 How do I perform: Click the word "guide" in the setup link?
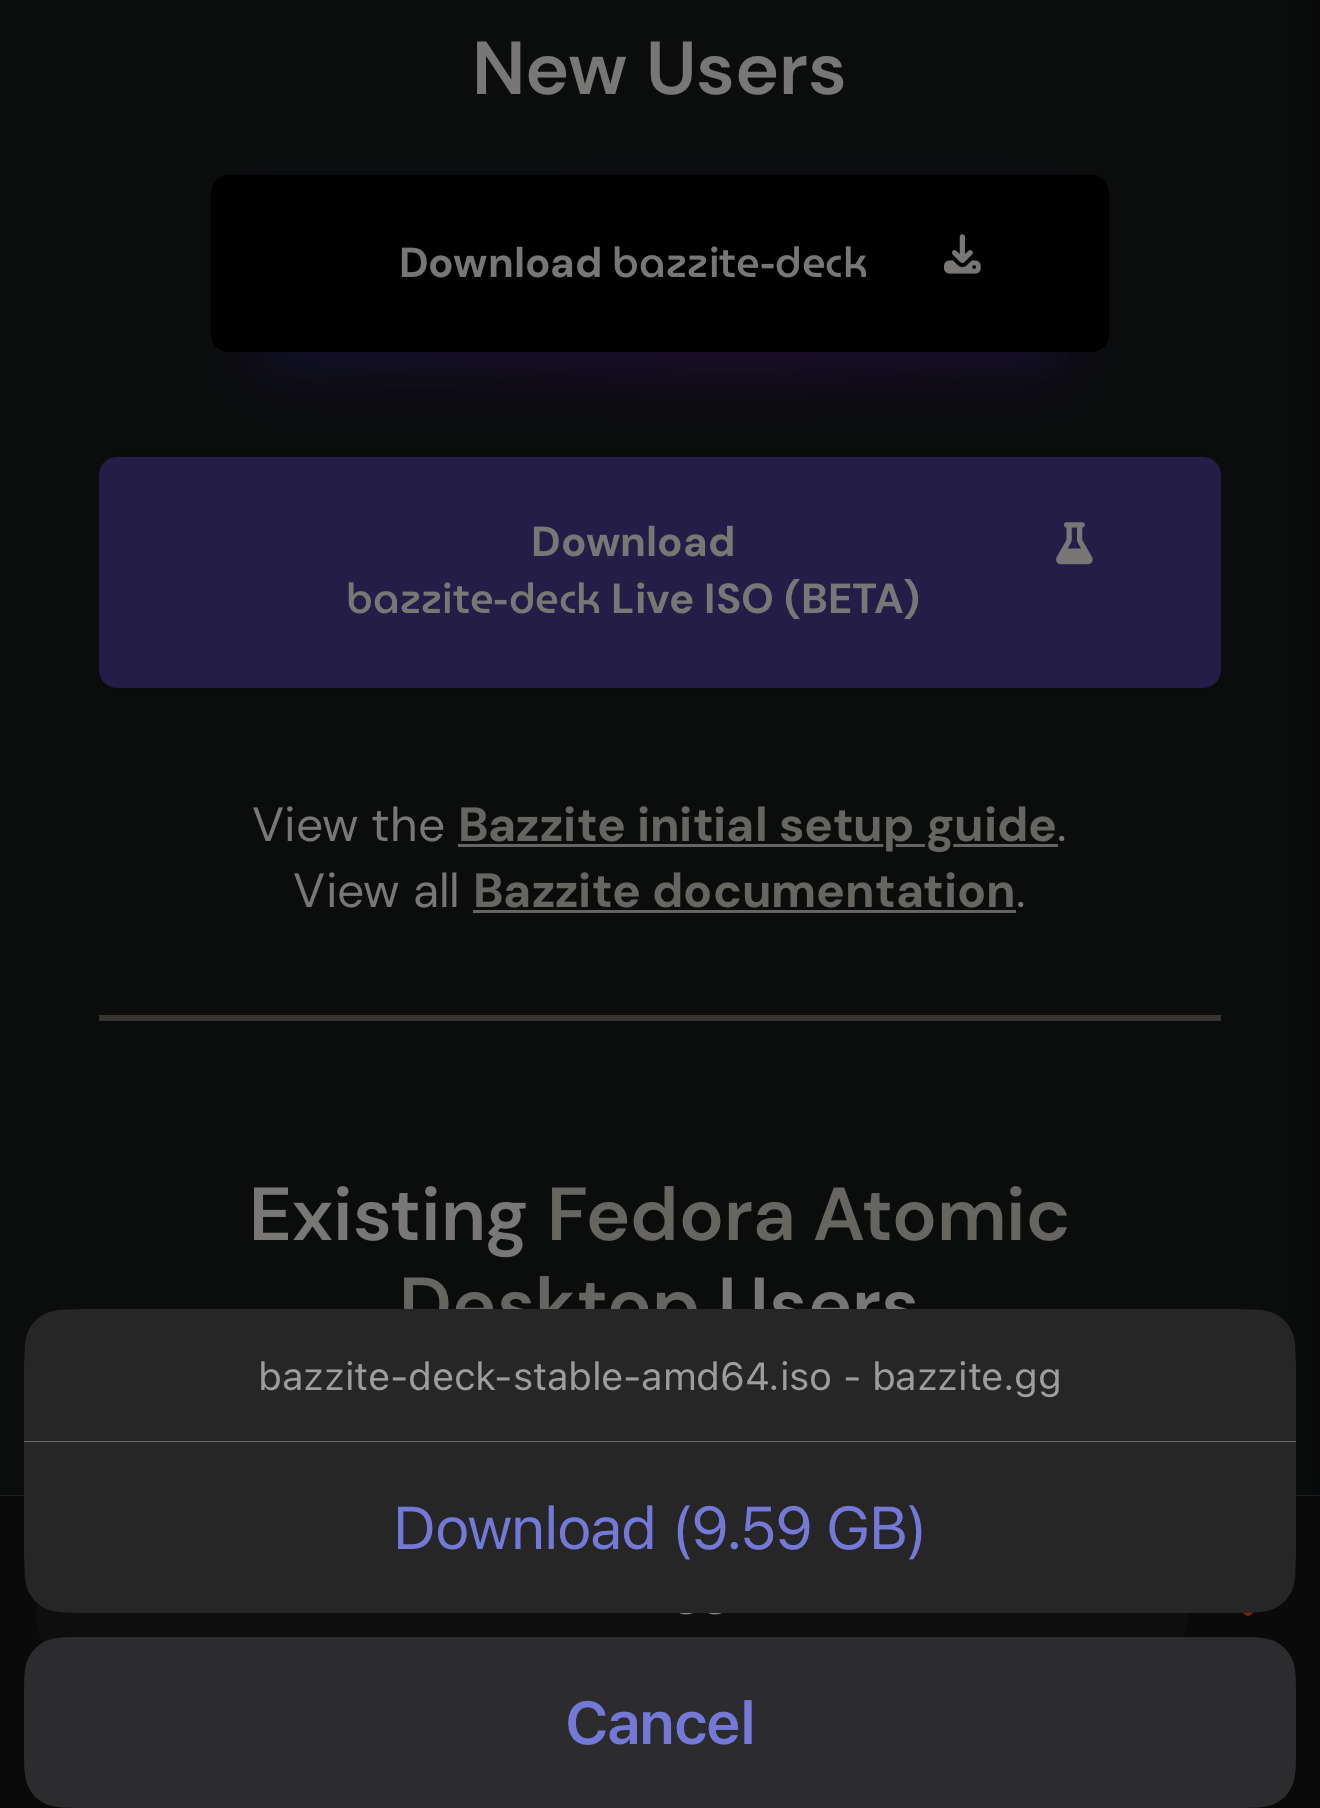click(x=990, y=826)
